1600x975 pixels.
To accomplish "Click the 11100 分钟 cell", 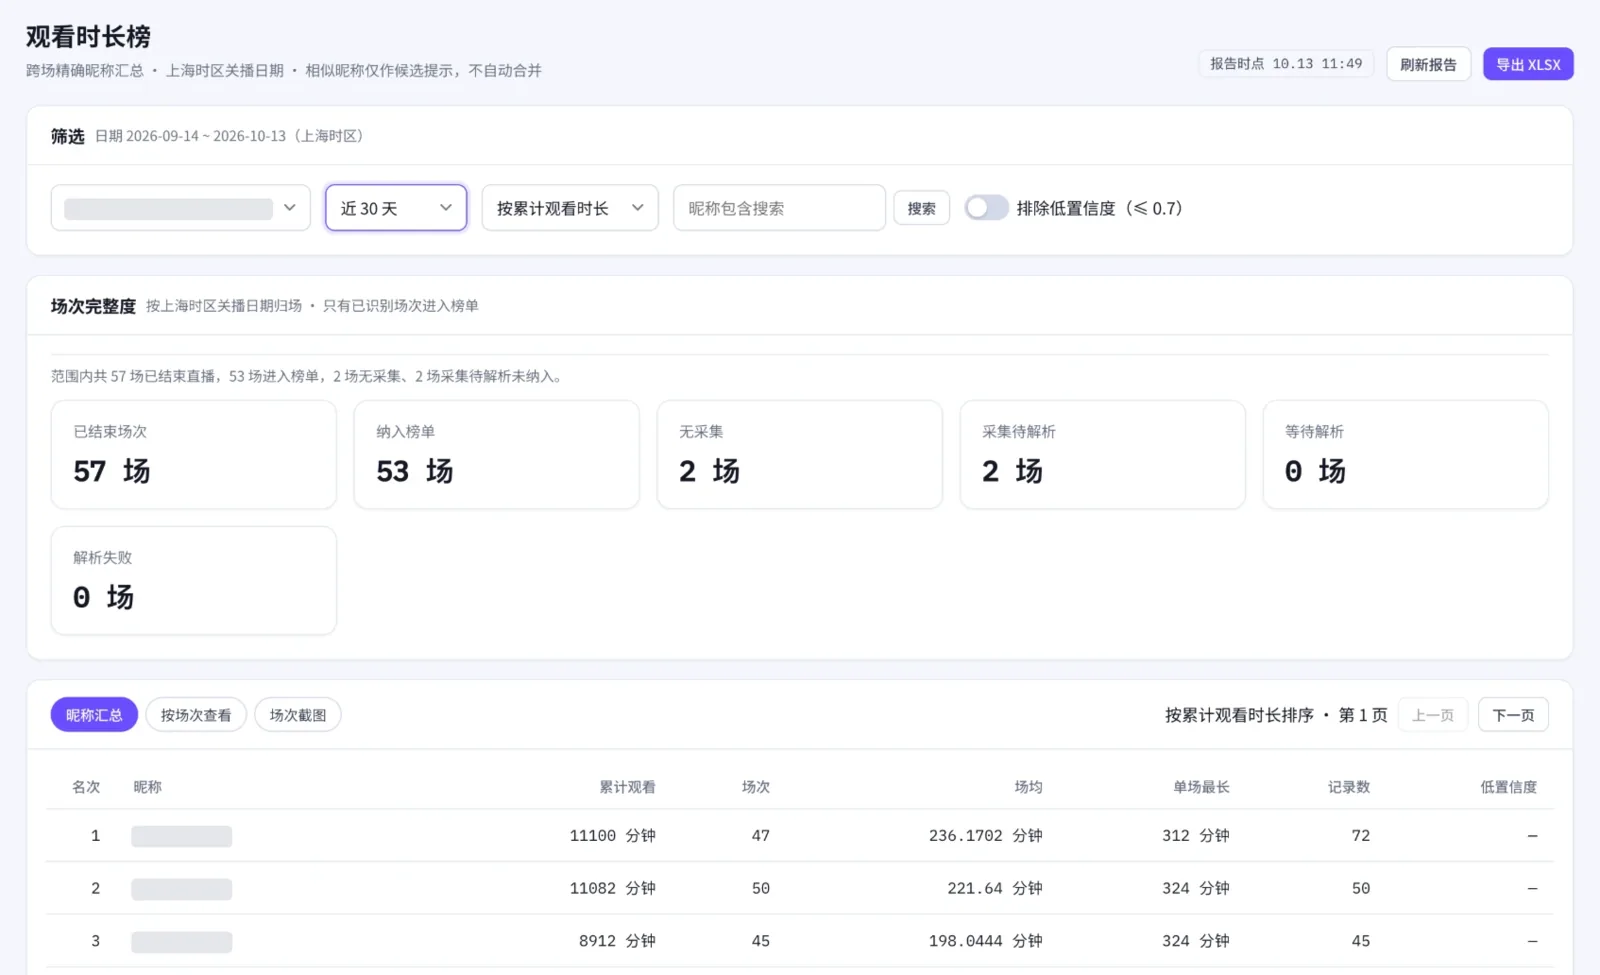I will tap(612, 836).
